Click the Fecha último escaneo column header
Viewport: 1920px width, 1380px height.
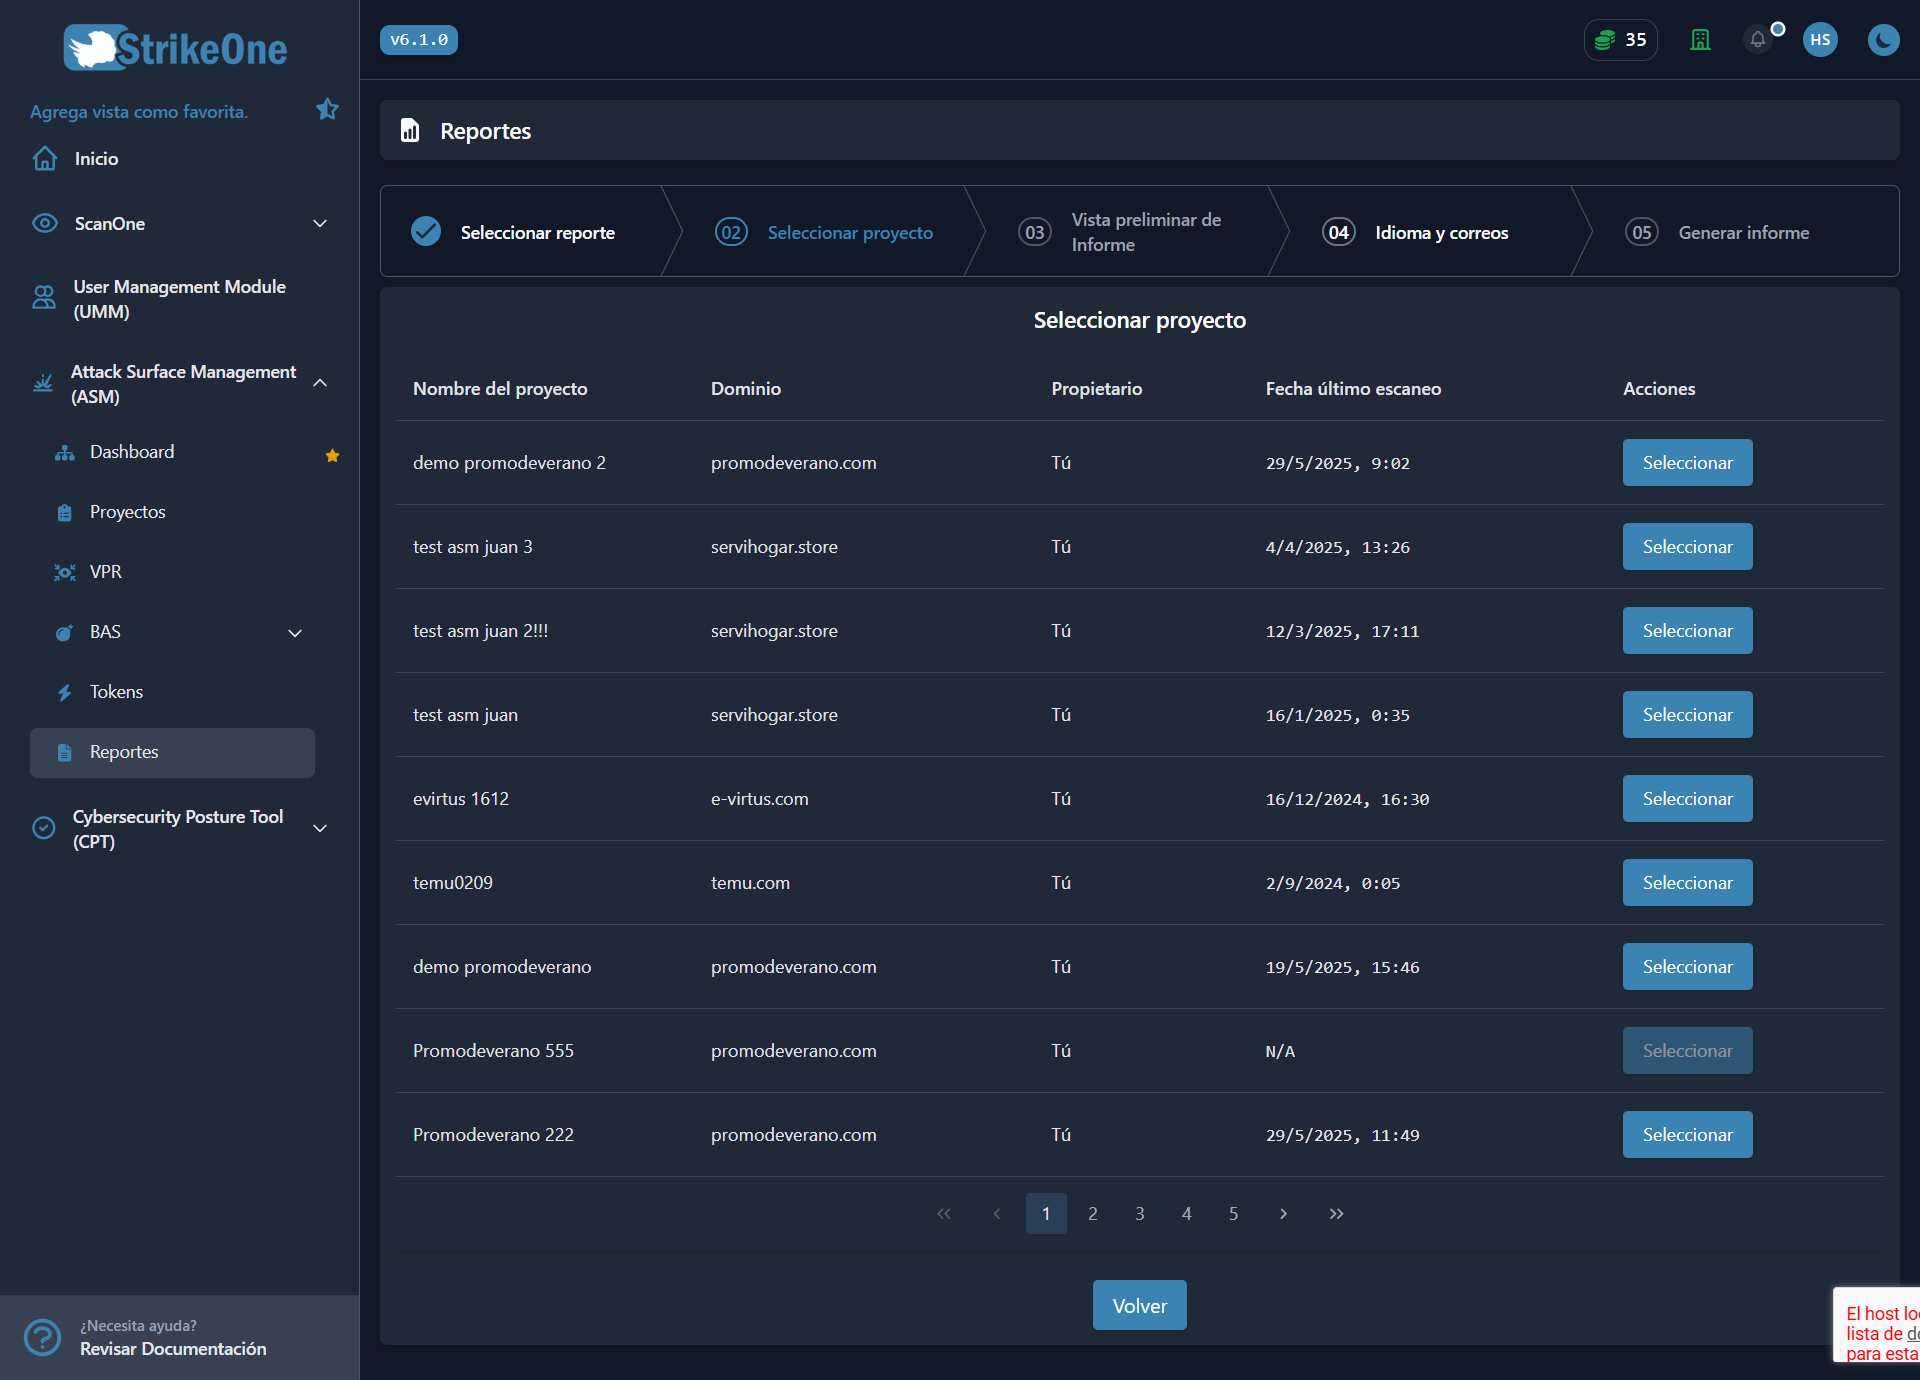click(x=1353, y=389)
